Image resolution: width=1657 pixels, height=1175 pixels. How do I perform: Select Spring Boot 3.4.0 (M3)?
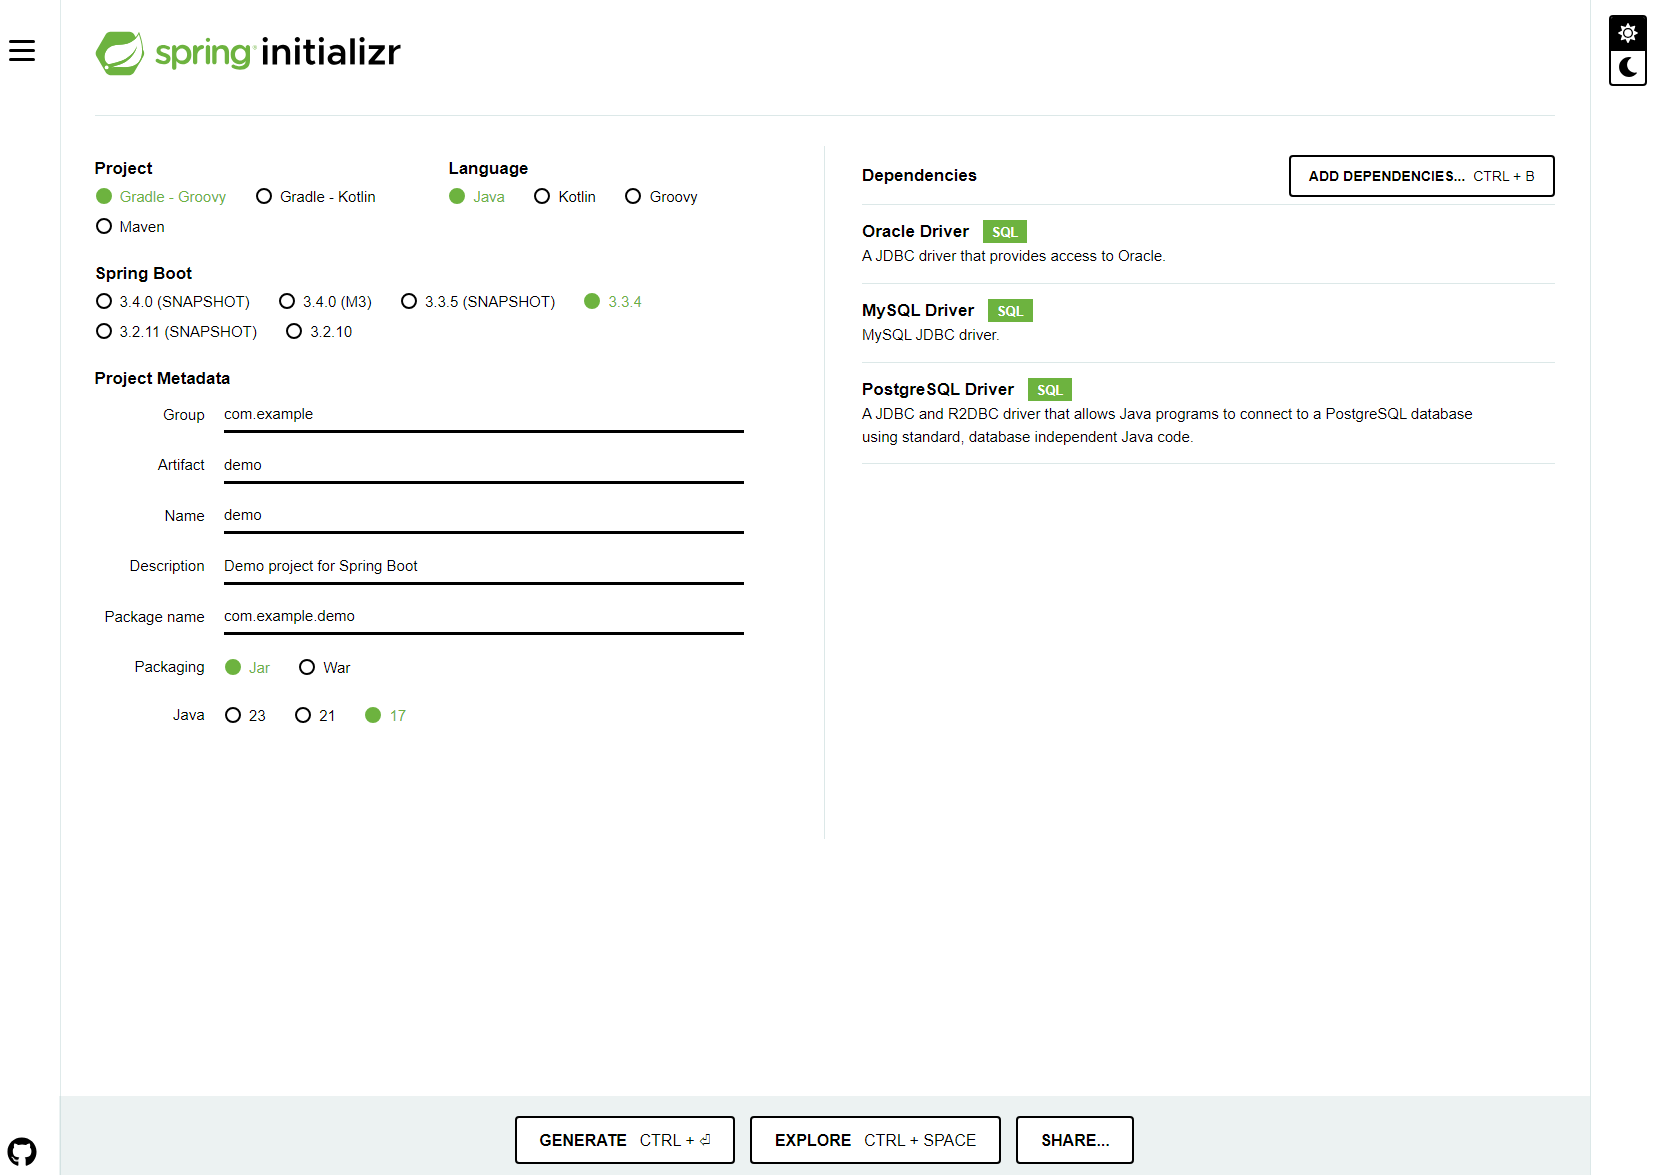[x=326, y=302]
